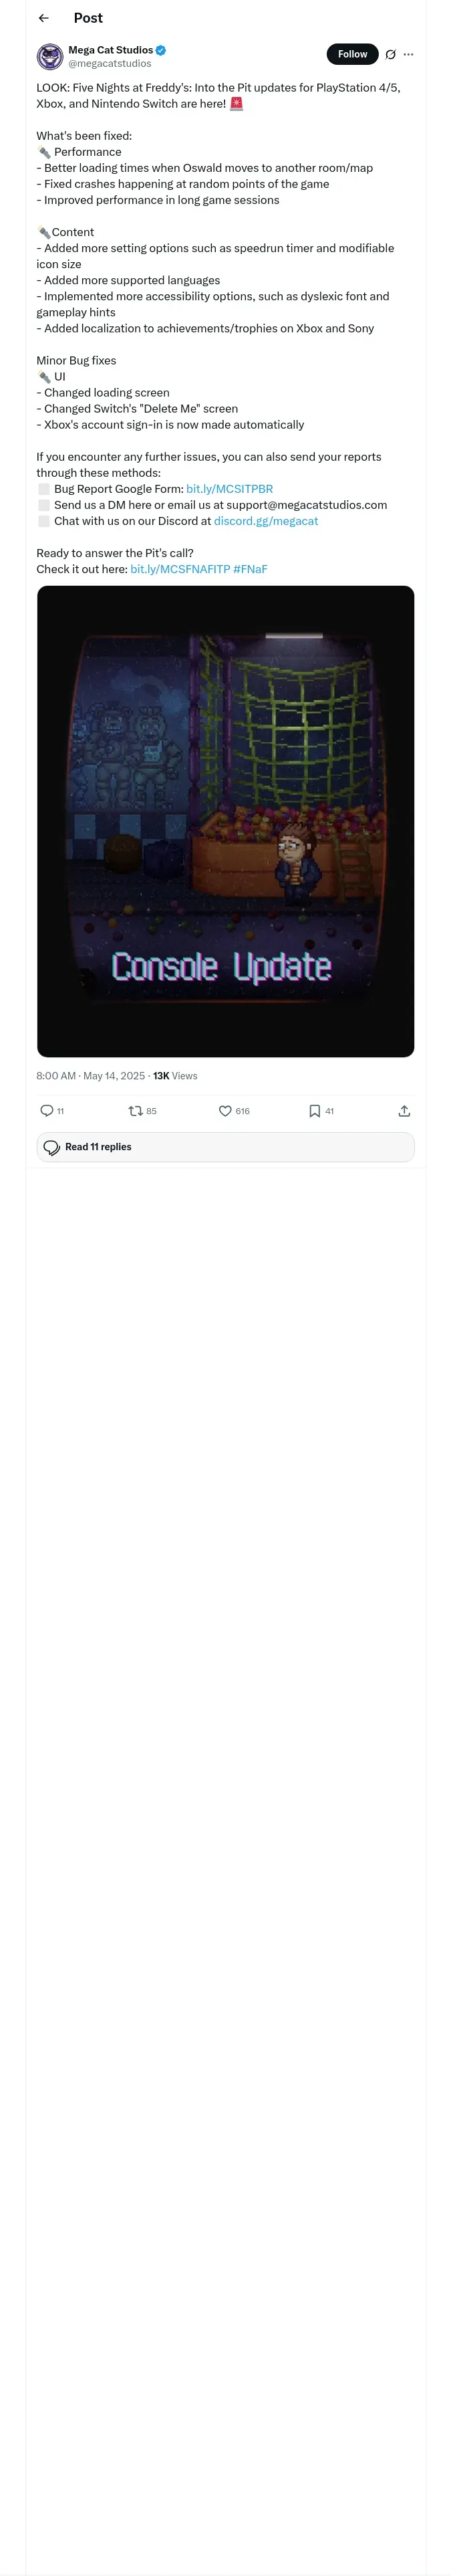This screenshot has width=451, height=2576.
Task: Bookmark this post
Action: (314, 1110)
